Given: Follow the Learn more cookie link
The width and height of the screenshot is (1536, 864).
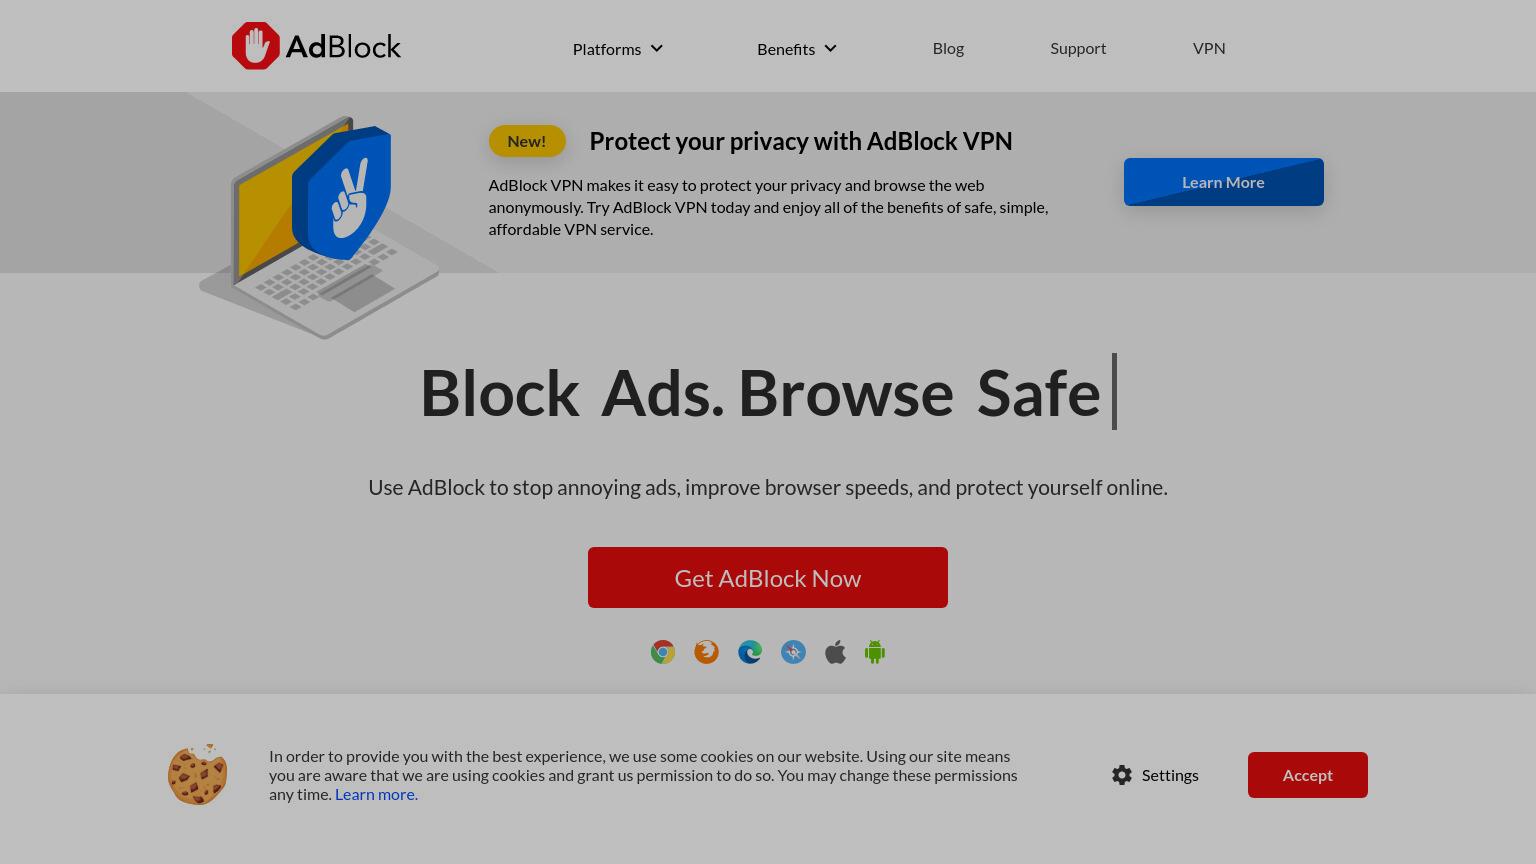Looking at the screenshot, I should tap(376, 794).
